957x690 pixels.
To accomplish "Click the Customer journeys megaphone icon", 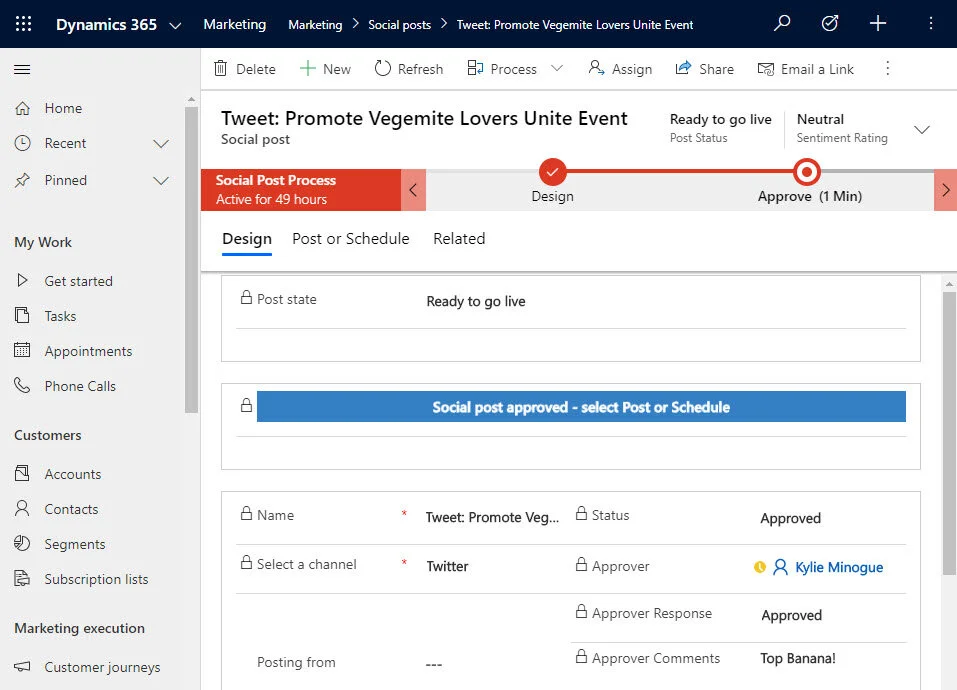I will tap(23, 666).
